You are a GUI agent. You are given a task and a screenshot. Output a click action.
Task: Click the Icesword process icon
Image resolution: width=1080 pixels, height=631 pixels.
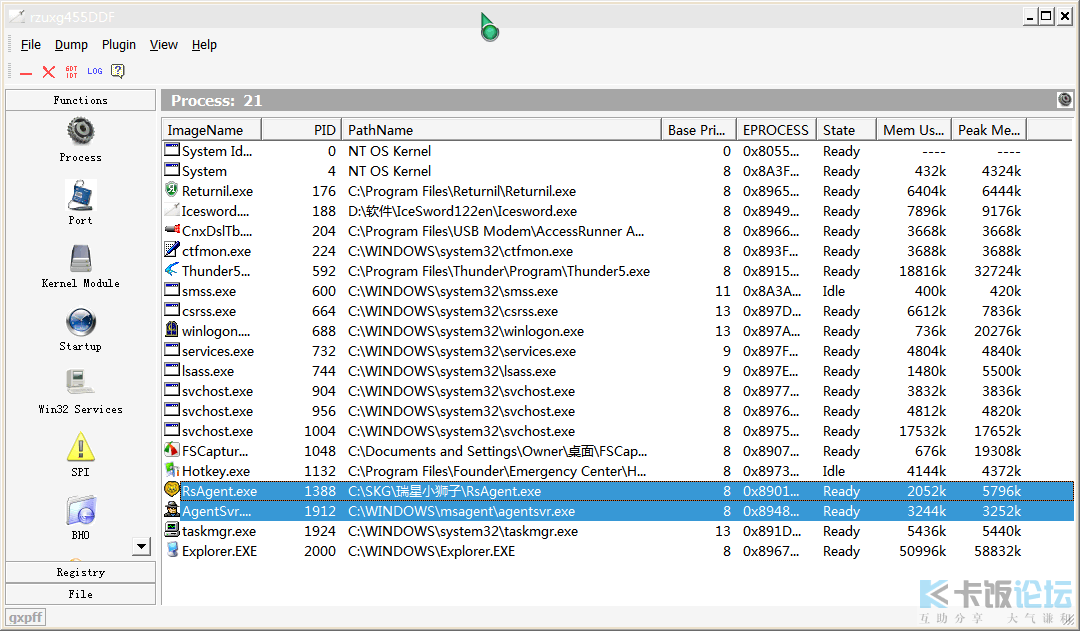tap(172, 209)
